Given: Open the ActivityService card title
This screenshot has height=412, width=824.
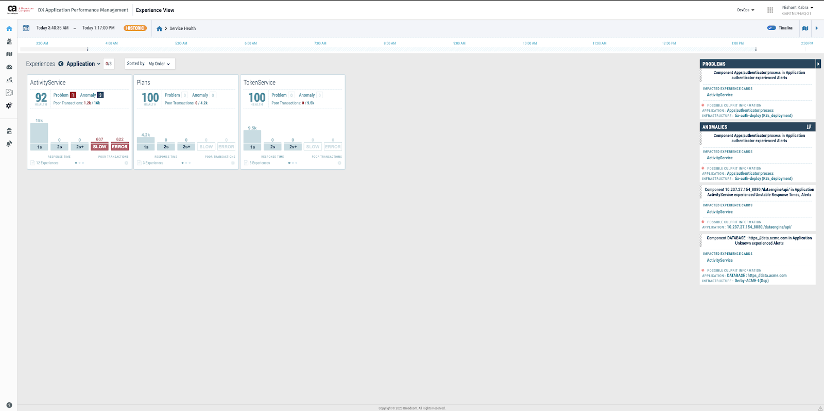Looking at the screenshot, I should point(48,82).
